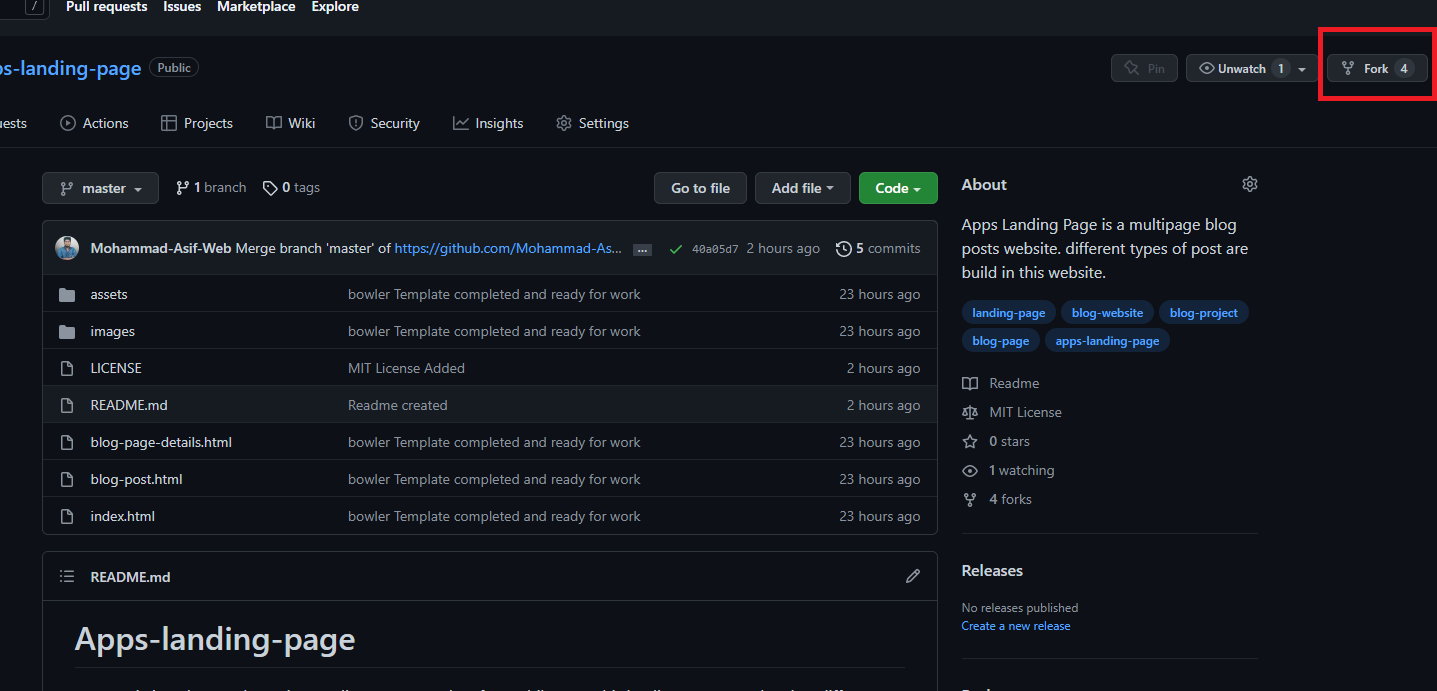This screenshot has width=1437, height=691.
Task: View the 5 commits history
Action: click(878, 248)
